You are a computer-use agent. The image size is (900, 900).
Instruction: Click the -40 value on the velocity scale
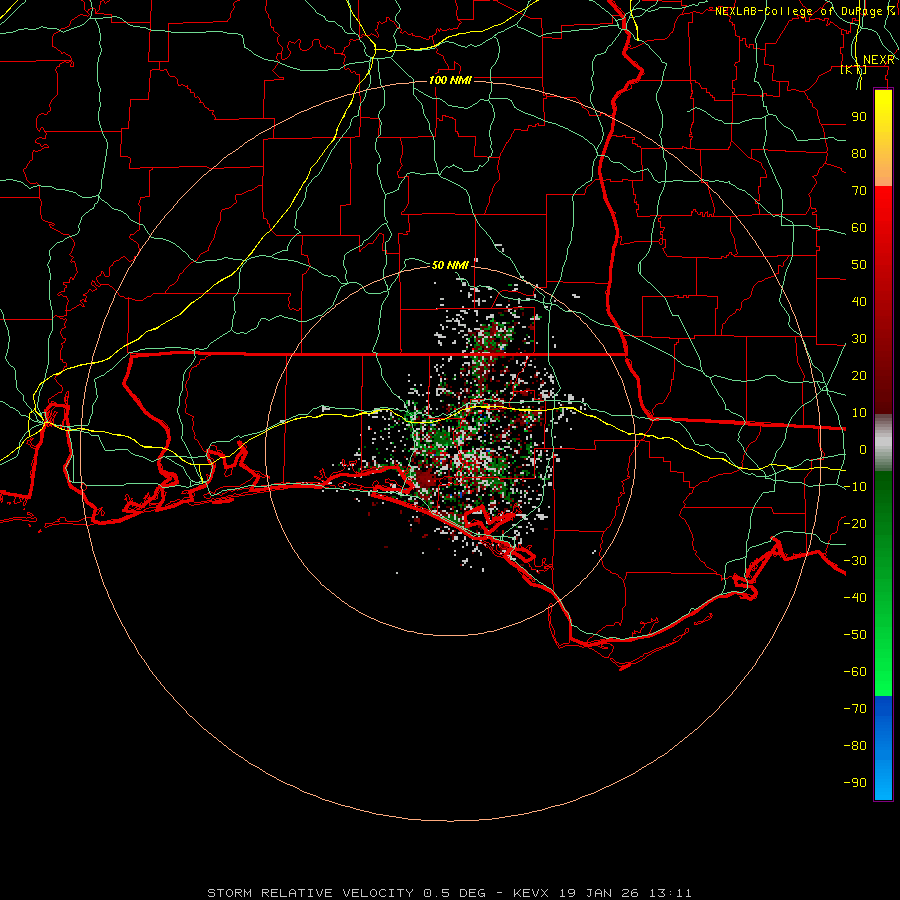click(x=855, y=598)
